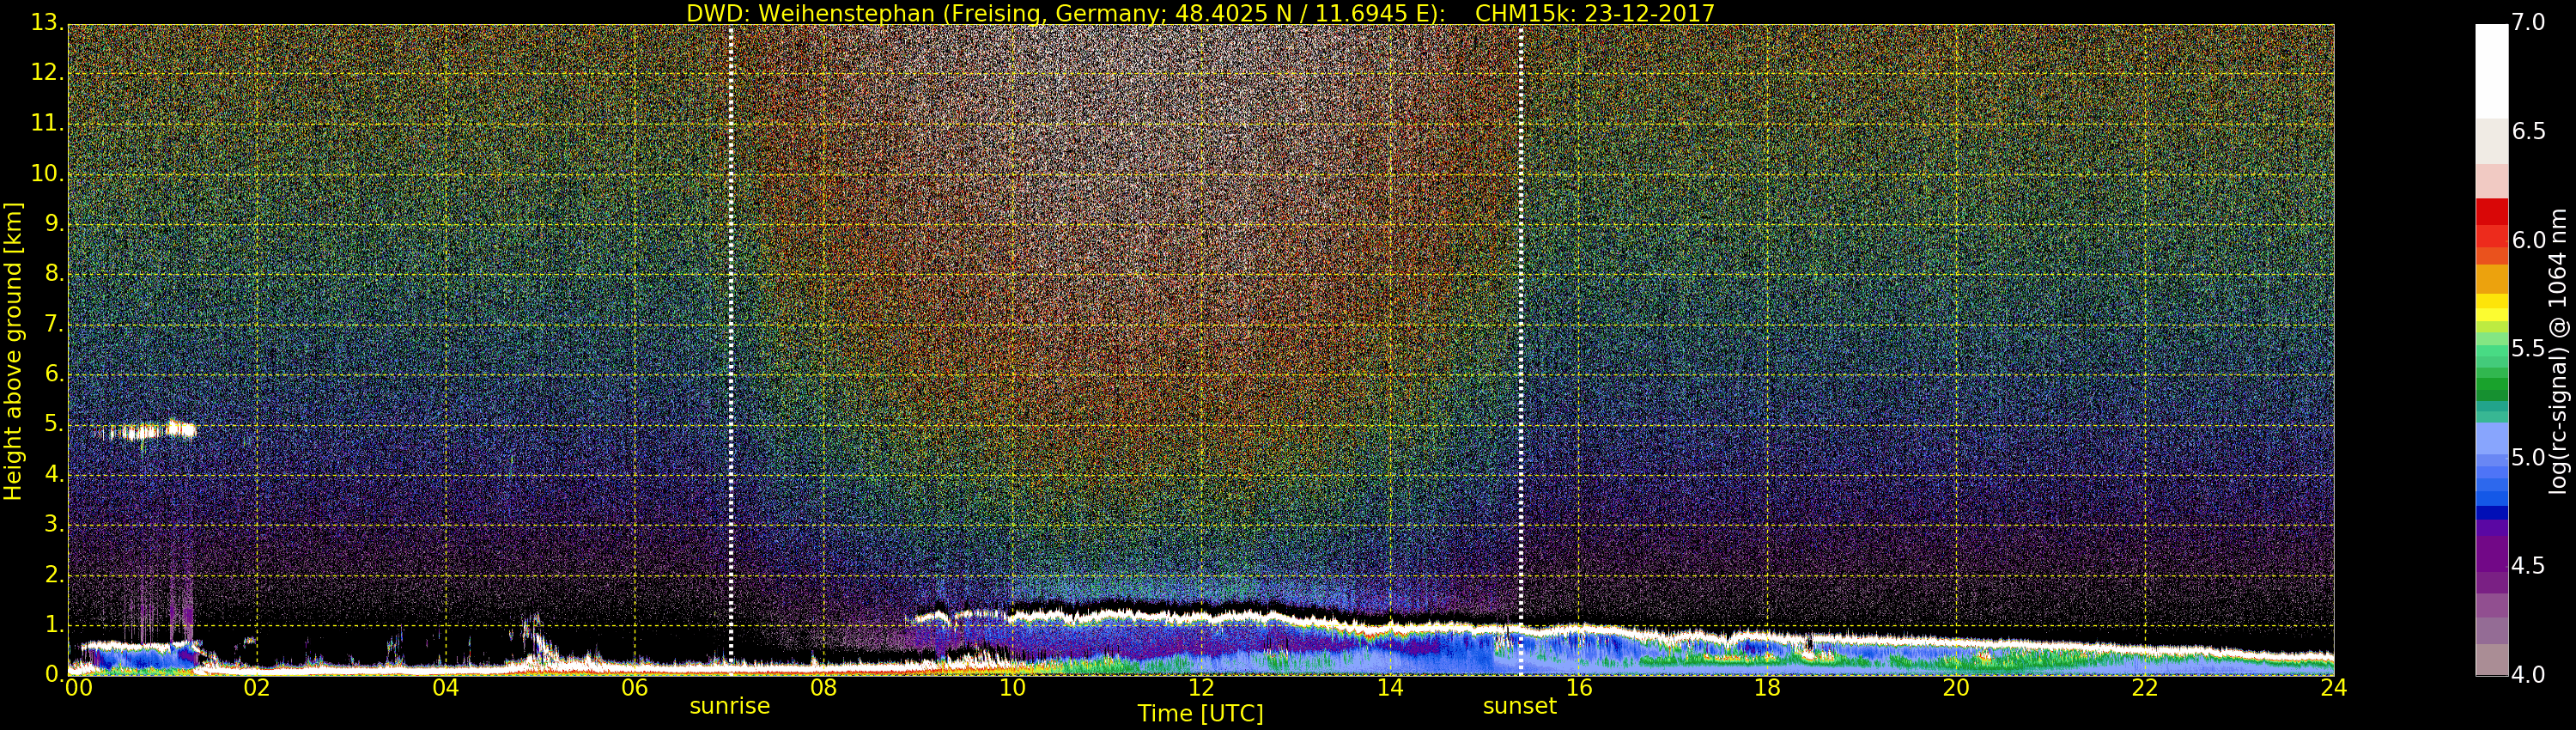The width and height of the screenshot is (2576, 730).
Task: Click the height axis tick '9.'
Action: [x=53, y=223]
